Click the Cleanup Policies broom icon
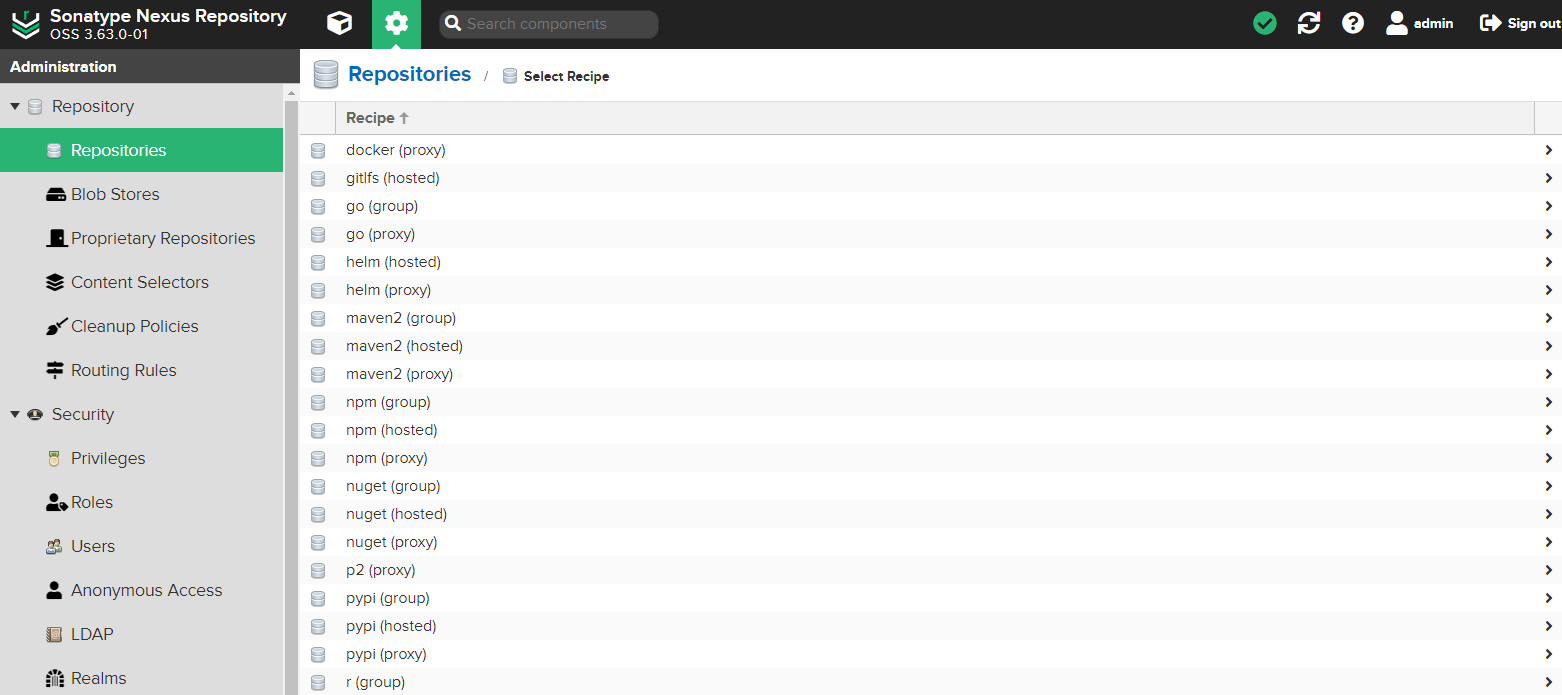 56,326
